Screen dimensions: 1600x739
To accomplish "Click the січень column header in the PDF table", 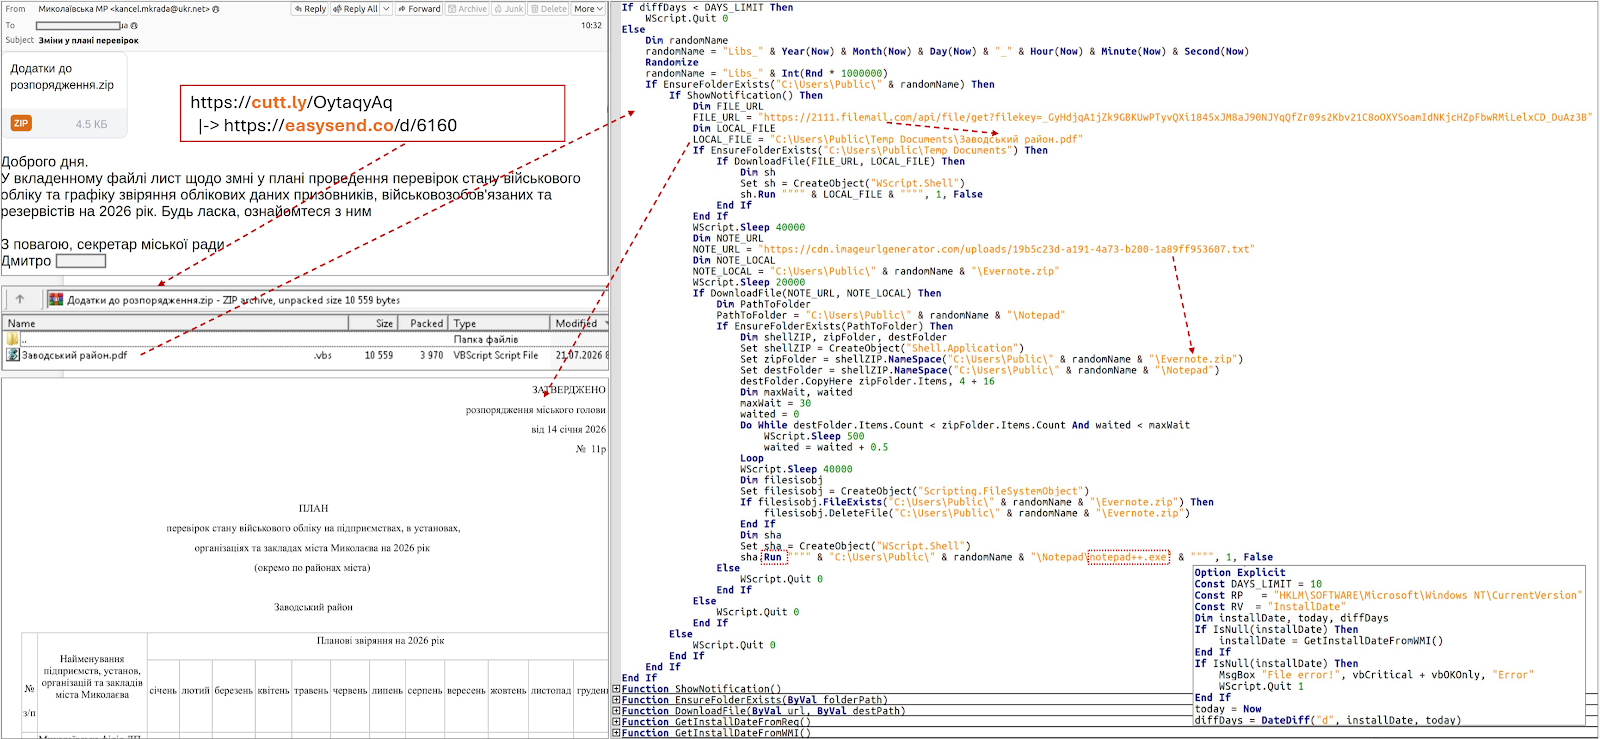I will pyautogui.click(x=163, y=690).
